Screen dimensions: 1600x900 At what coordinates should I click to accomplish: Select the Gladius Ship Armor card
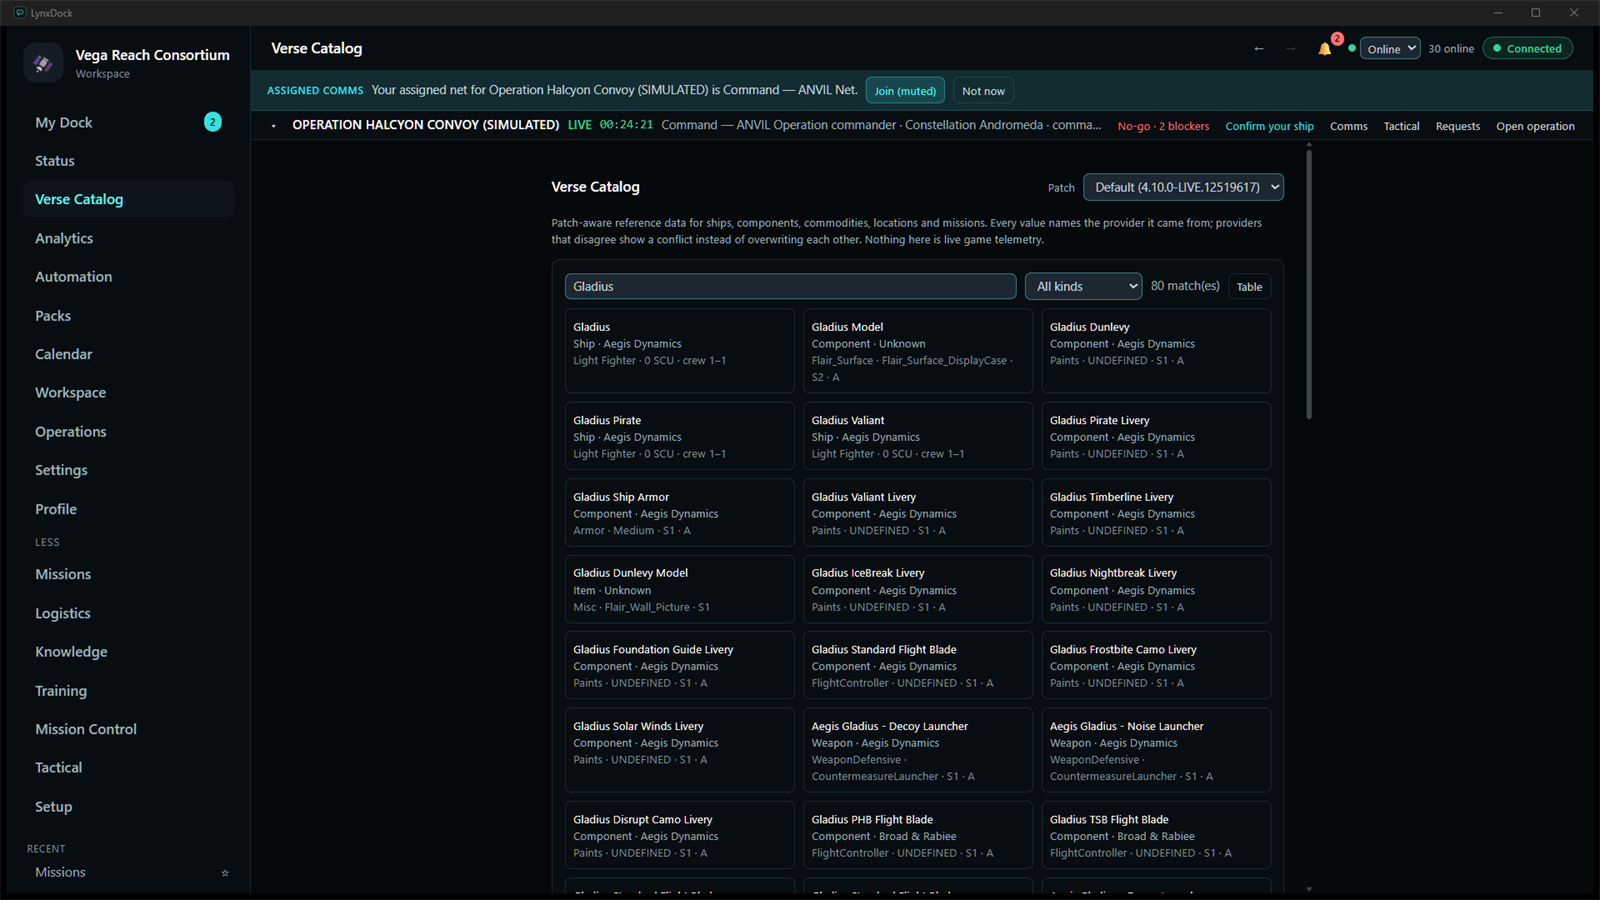(x=679, y=513)
